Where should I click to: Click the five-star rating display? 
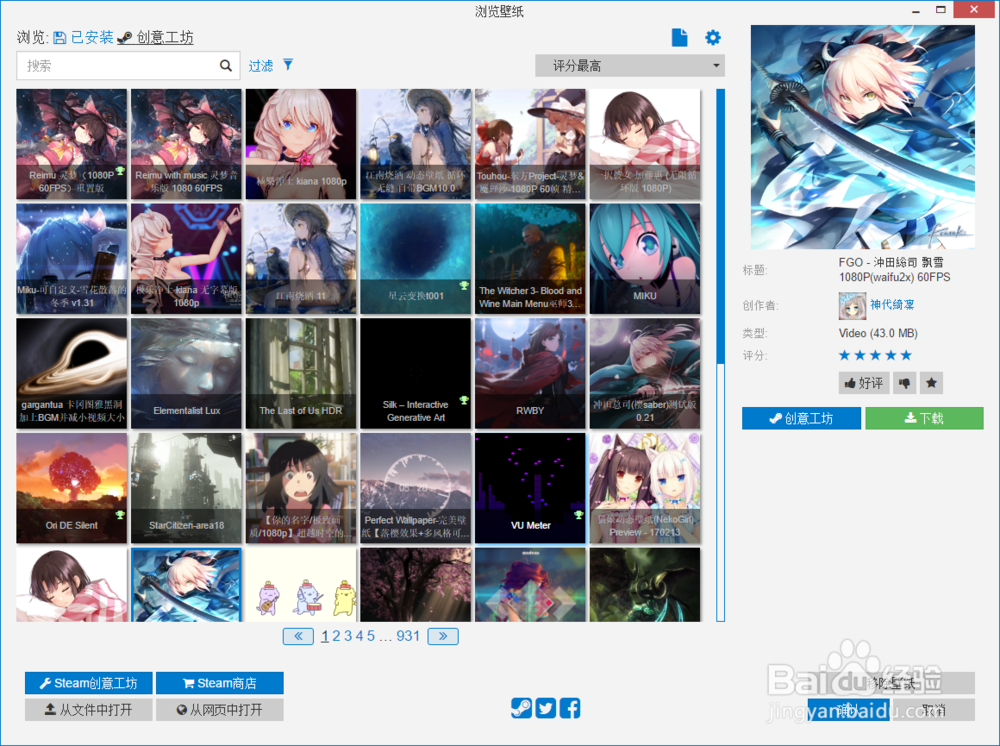(875, 355)
